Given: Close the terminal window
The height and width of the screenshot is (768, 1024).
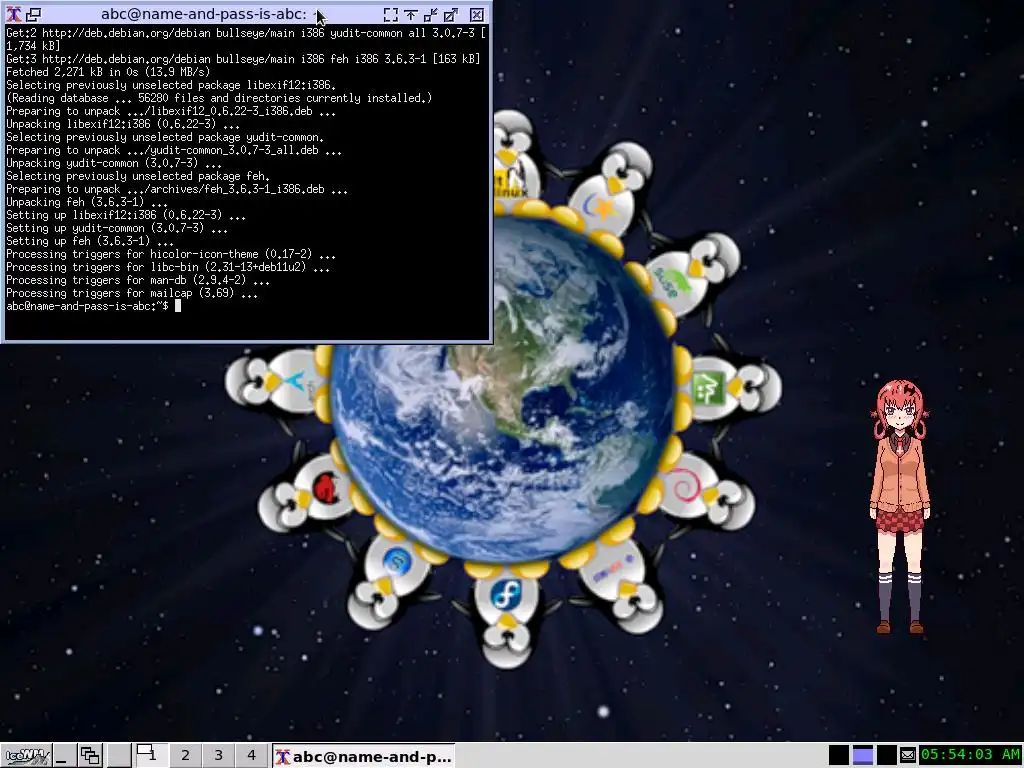Looking at the screenshot, I should (x=477, y=14).
